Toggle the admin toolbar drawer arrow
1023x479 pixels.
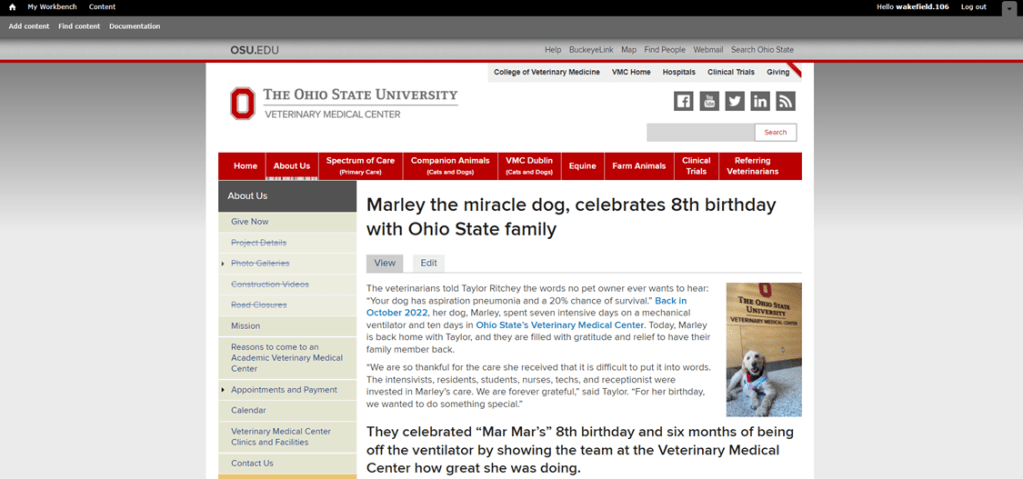(1008, 7)
